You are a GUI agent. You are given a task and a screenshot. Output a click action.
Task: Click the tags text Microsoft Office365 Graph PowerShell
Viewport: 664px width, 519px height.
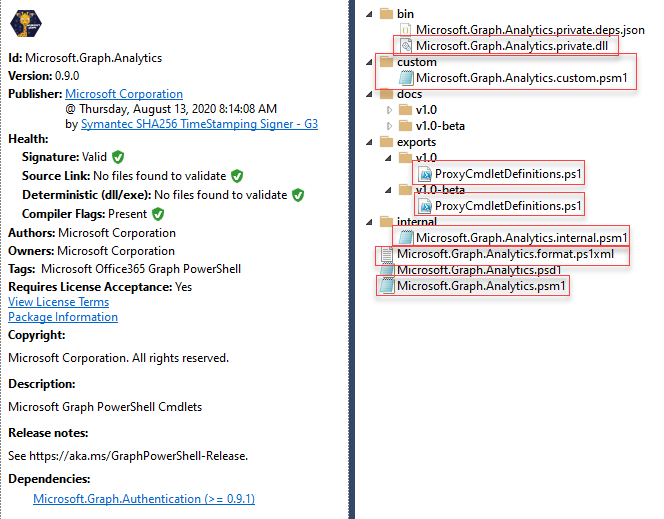click(x=141, y=269)
